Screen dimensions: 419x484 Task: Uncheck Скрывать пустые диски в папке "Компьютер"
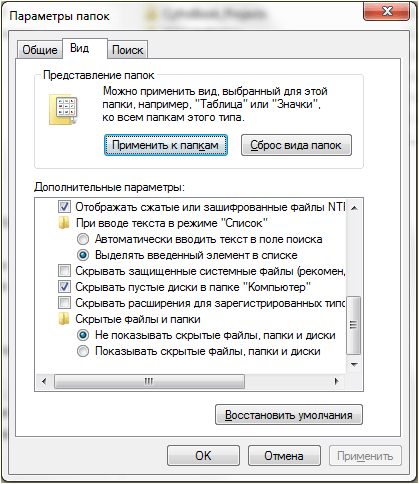(x=64, y=287)
